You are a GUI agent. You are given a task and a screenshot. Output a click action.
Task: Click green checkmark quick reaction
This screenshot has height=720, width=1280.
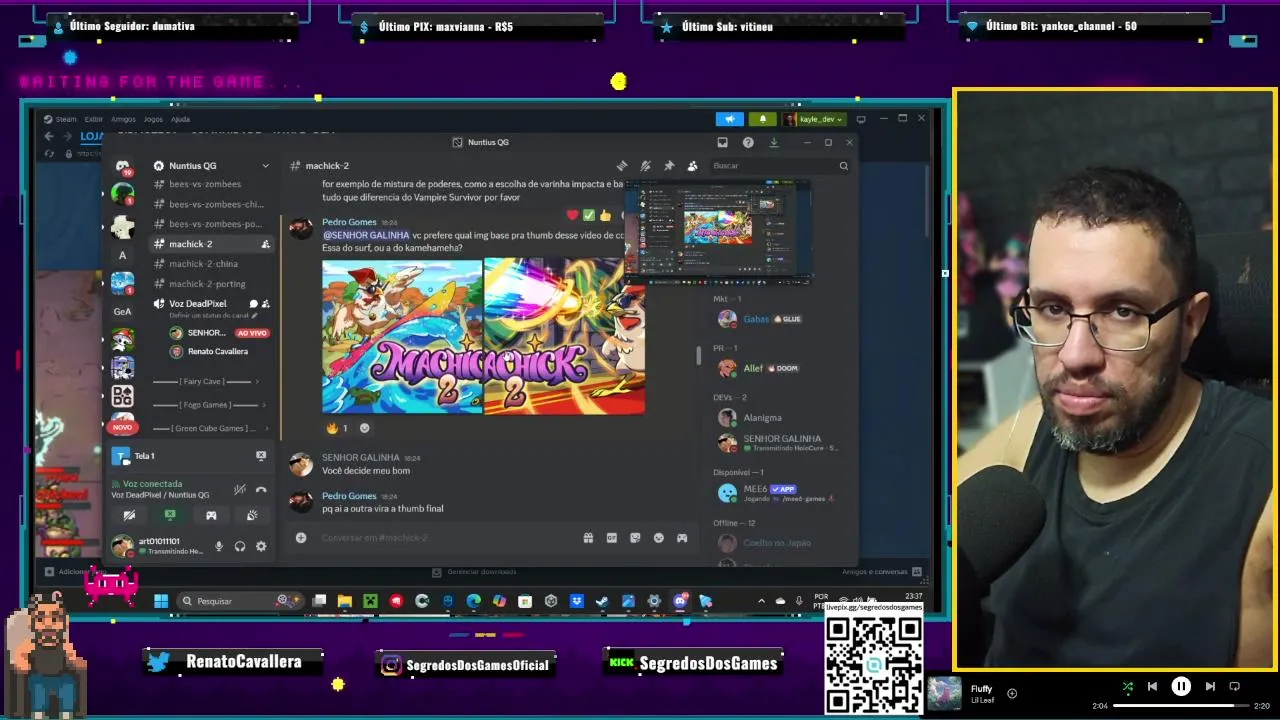coord(589,215)
